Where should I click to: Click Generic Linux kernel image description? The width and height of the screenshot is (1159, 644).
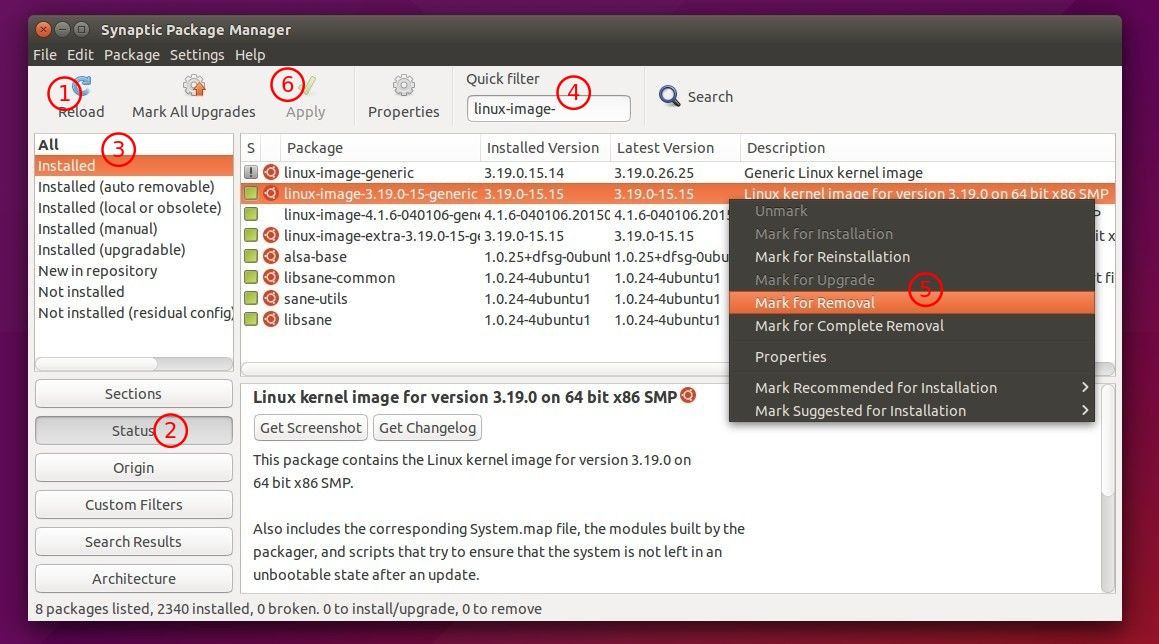pyautogui.click(x=833, y=173)
